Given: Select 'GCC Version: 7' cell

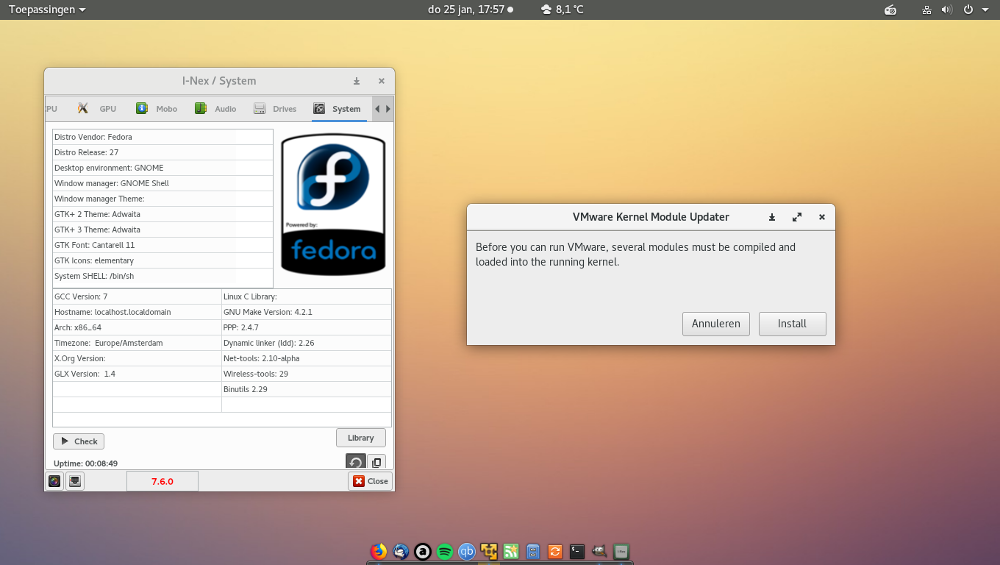Looking at the screenshot, I should tap(136, 297).
